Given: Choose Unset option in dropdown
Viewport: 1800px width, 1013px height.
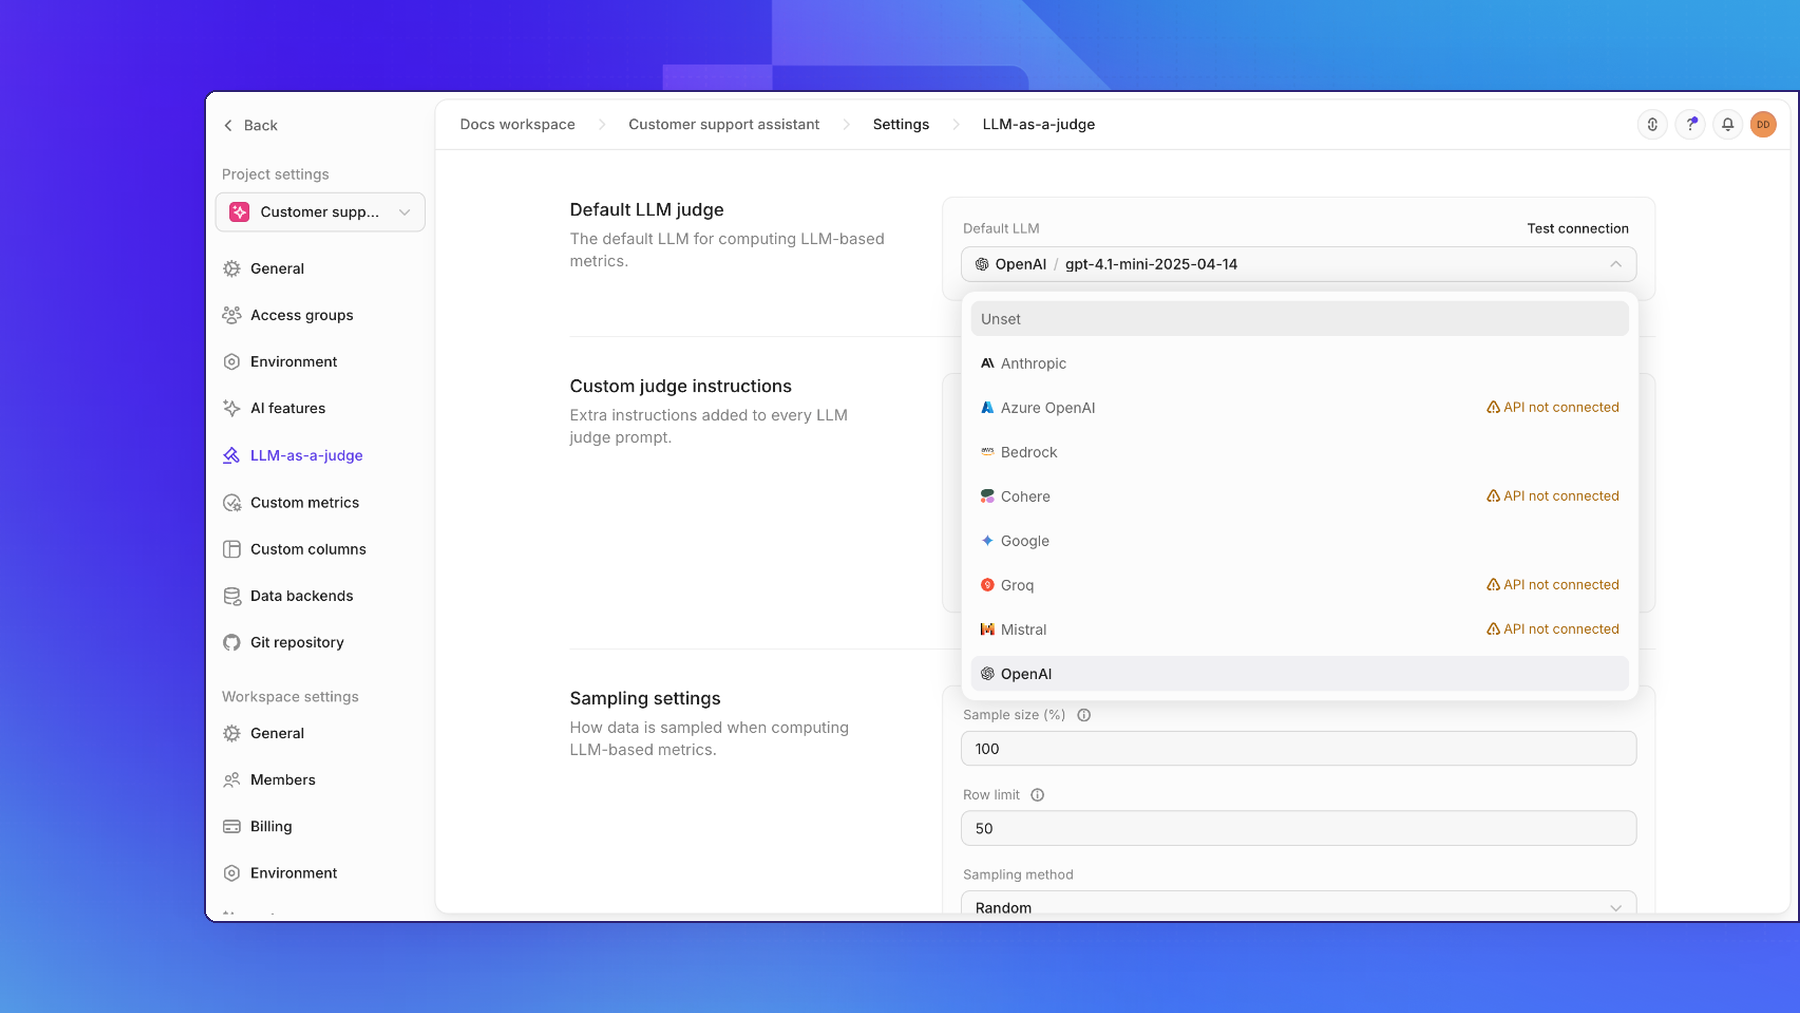Looking at the screenshot, I should click(1299, 319).
